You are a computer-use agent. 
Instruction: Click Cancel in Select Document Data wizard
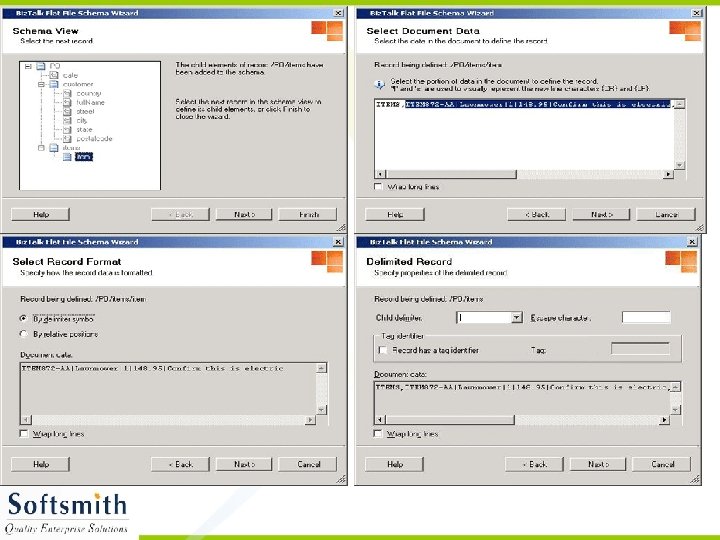pos(666,214)
